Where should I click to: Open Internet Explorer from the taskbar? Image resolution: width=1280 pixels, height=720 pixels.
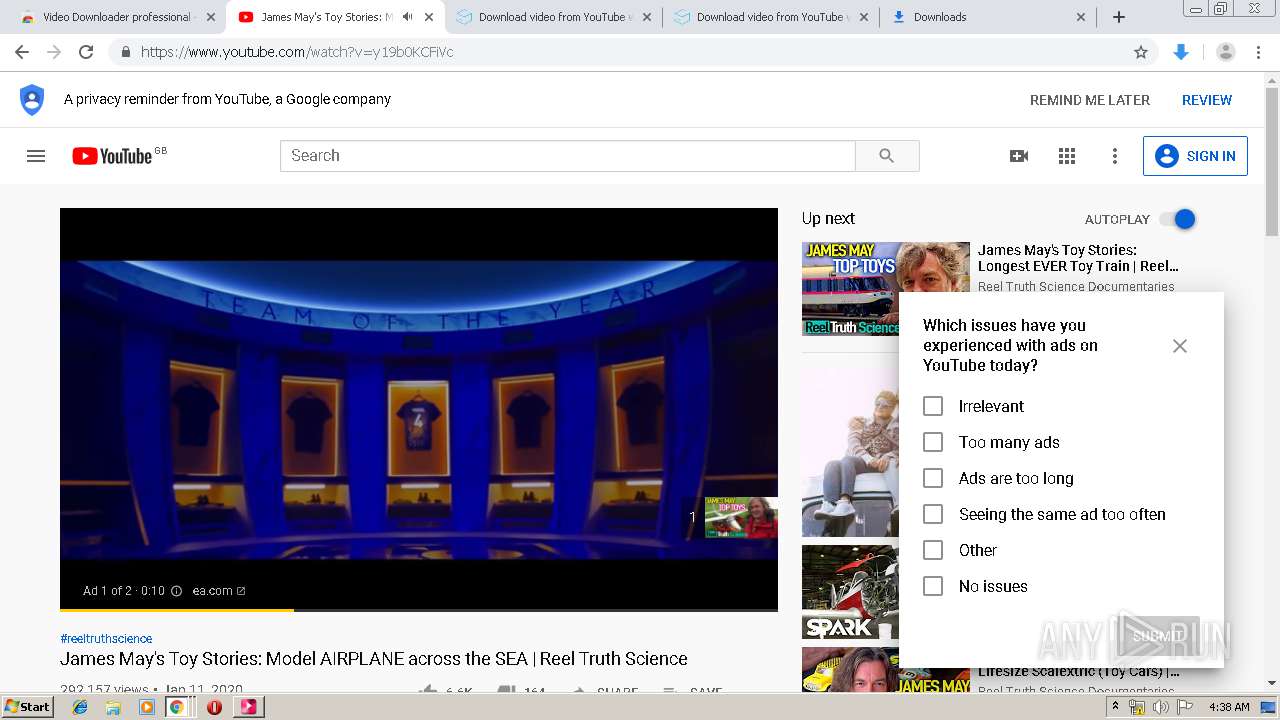[x=80, y=707]
